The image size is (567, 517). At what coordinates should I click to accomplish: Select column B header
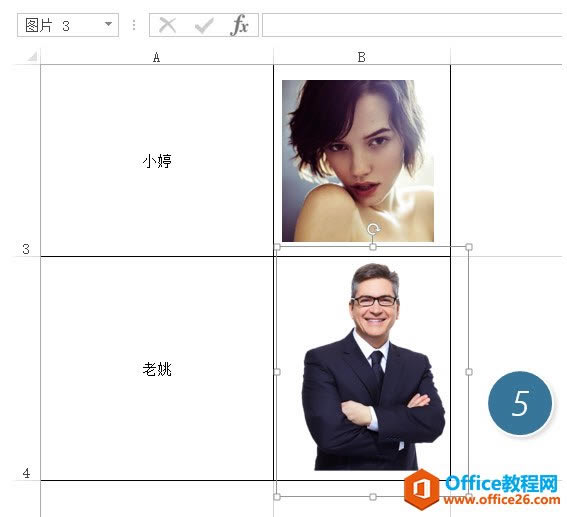[362, 57]
